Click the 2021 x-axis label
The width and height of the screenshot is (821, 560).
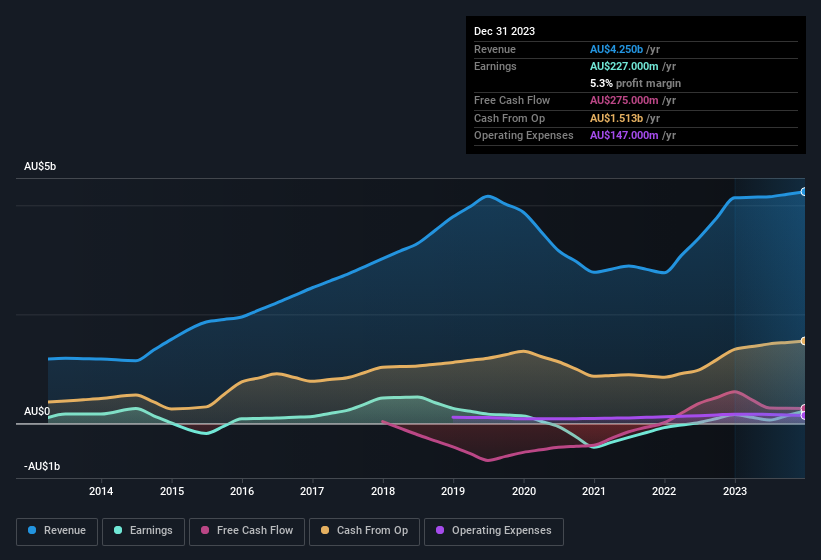pyautogui.click(x=594, y=491)
